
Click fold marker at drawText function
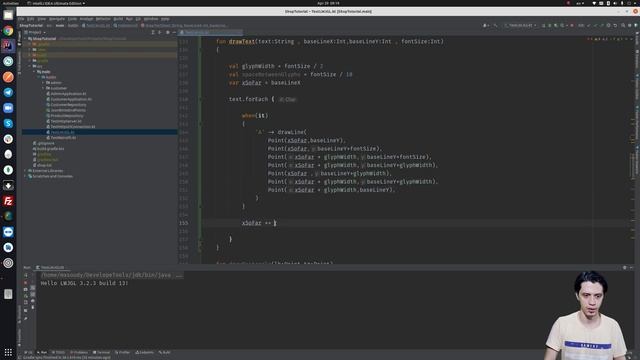200,50
